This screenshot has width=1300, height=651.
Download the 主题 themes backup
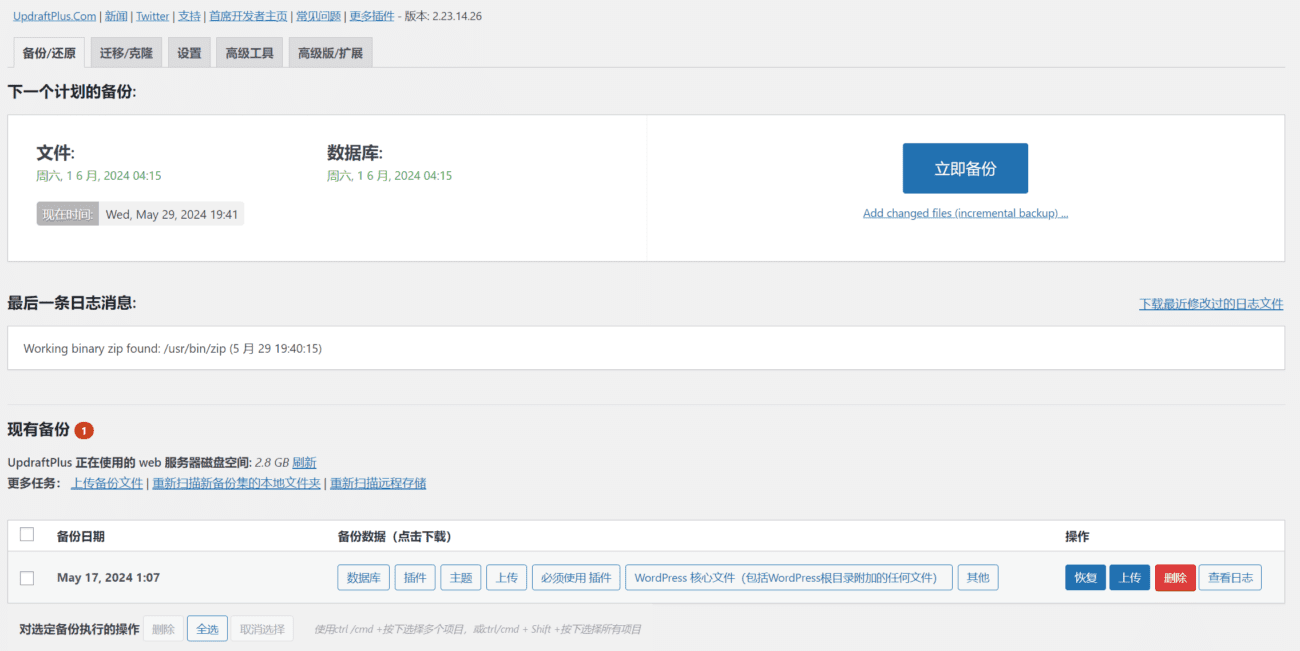click(x=460, y=578)
